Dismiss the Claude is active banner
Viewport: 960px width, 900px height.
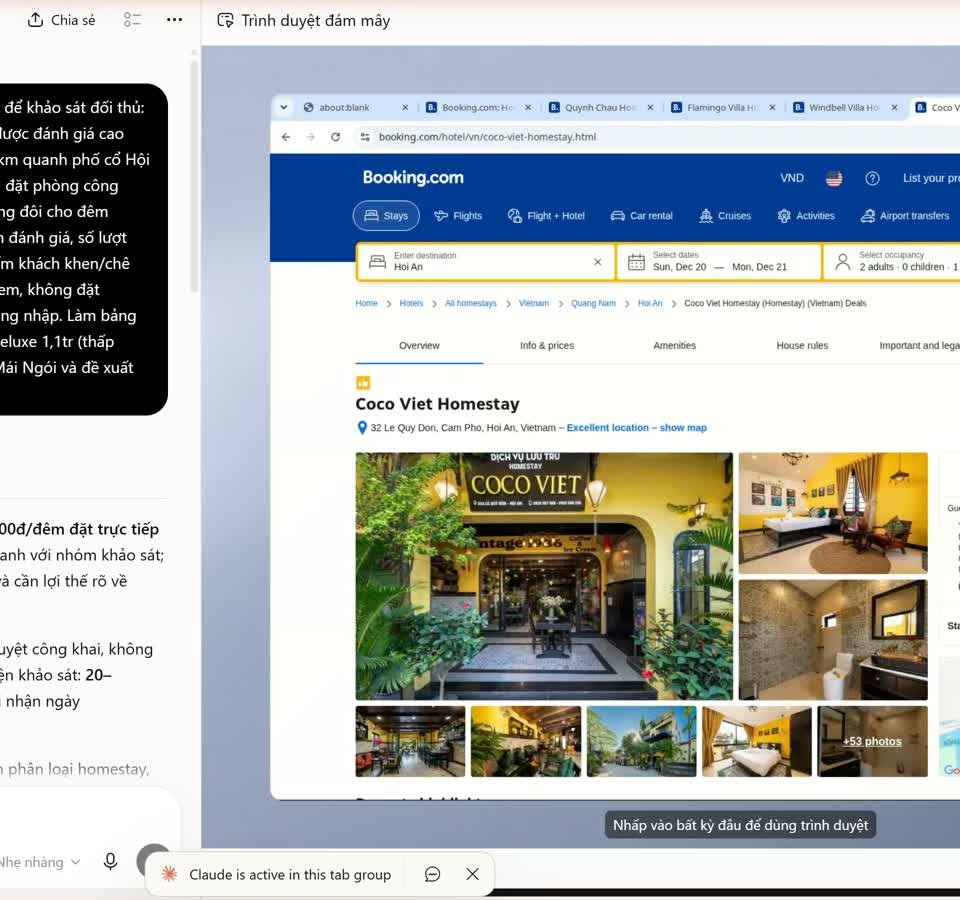[473, 874]
